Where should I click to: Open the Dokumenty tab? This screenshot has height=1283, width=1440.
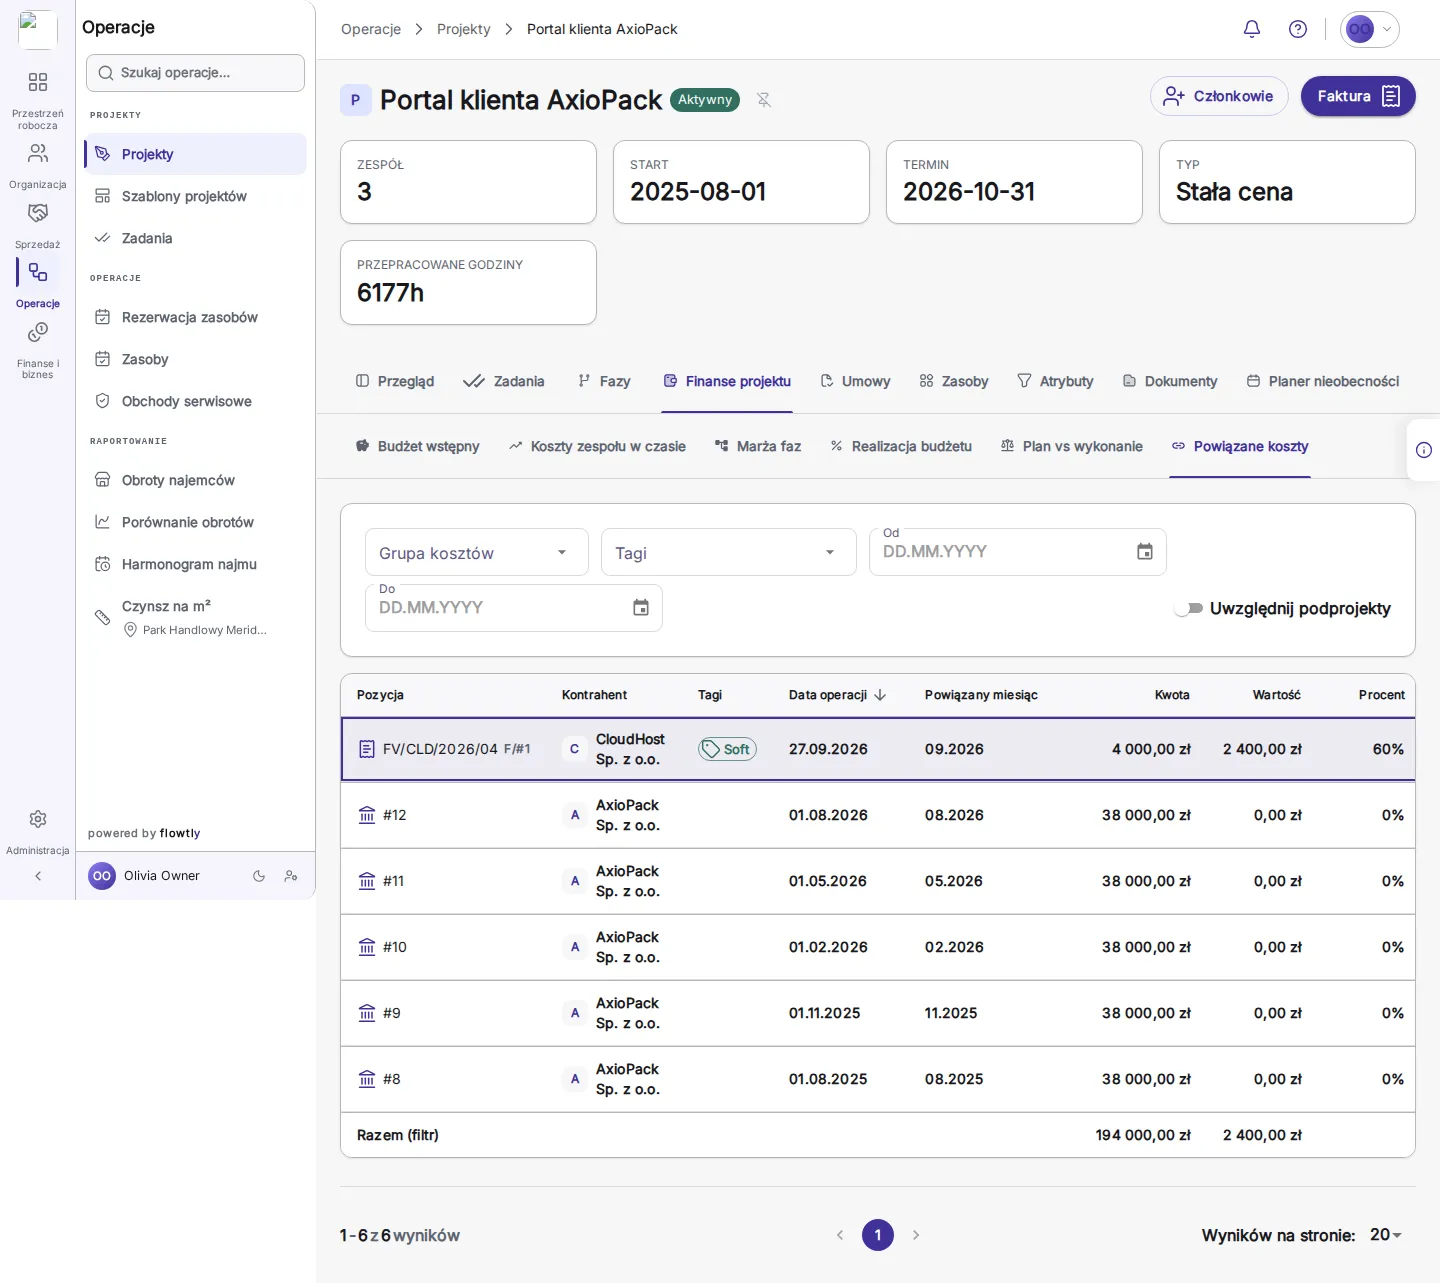tap(1170, 381)
